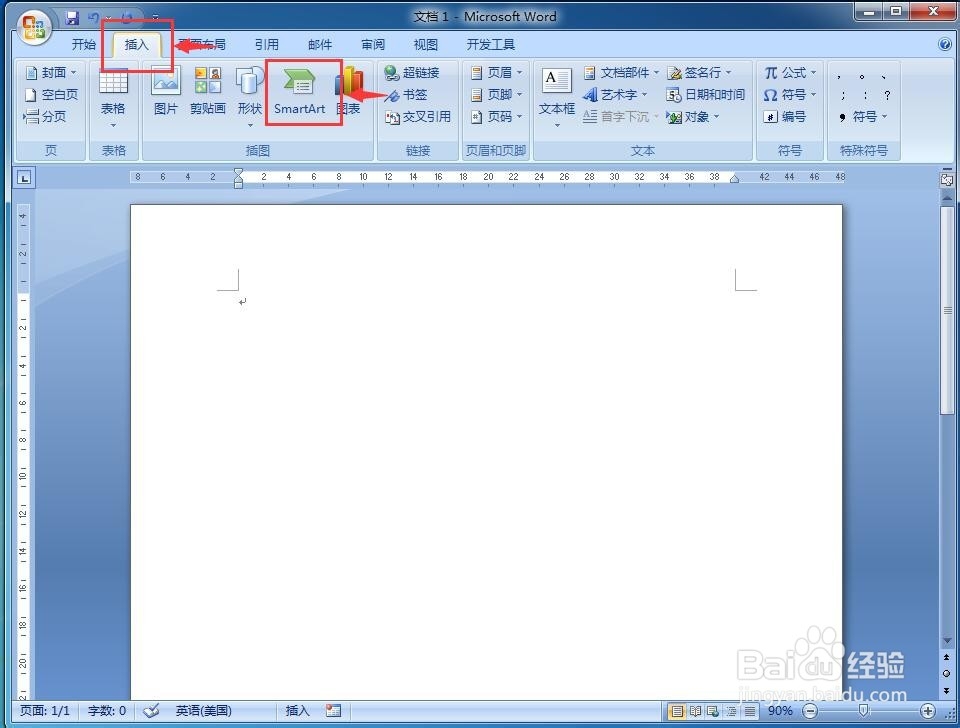Open Quick Parts (文档部件) menu
The height and width of the screenshot is (728, 960).
point(621,72)
